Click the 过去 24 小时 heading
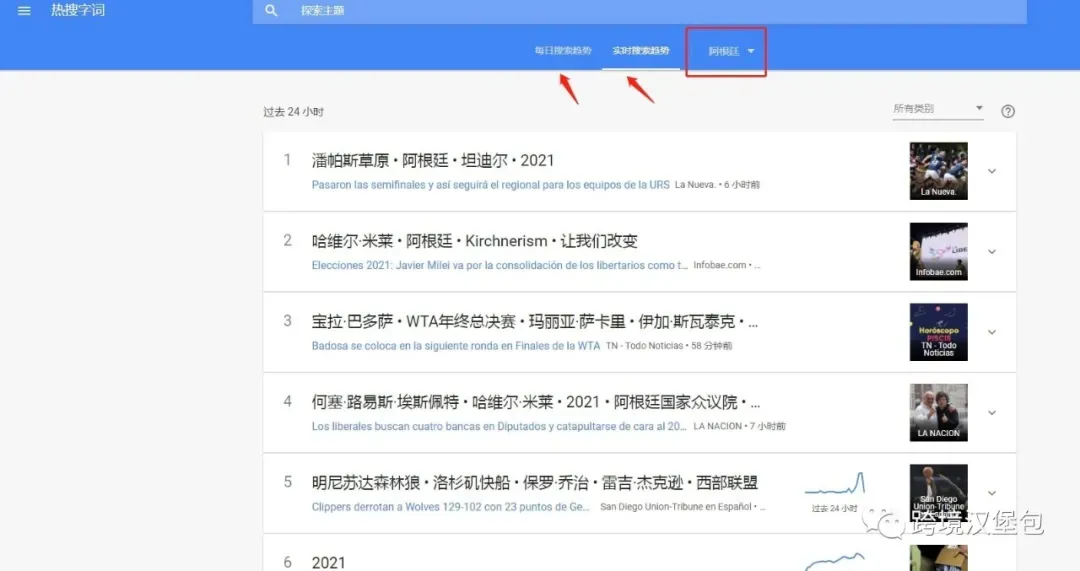This screenshot has height=571, width=1080. click(x=293, y=112)
